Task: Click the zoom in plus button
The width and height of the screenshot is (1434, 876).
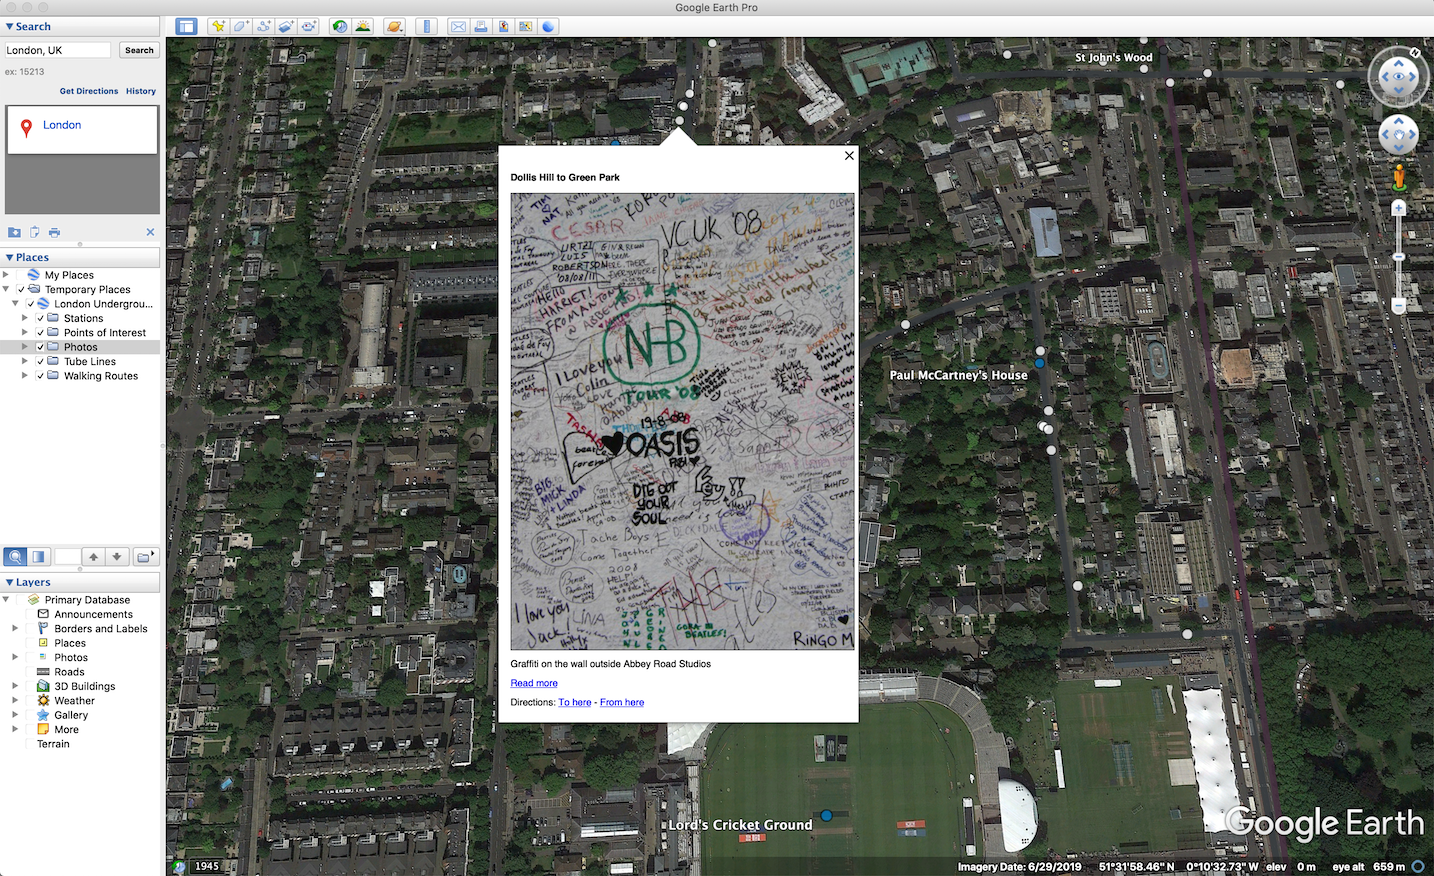Action: pyautogui.click(x=1399, y=208)
